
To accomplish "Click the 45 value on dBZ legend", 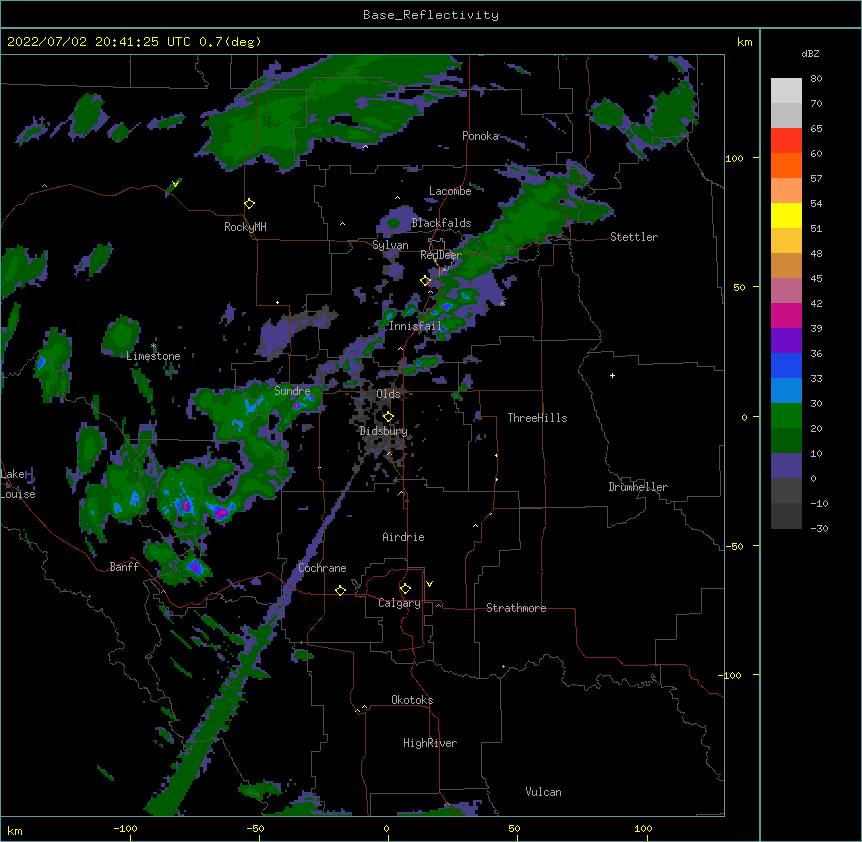I will (x=816, y=279).
